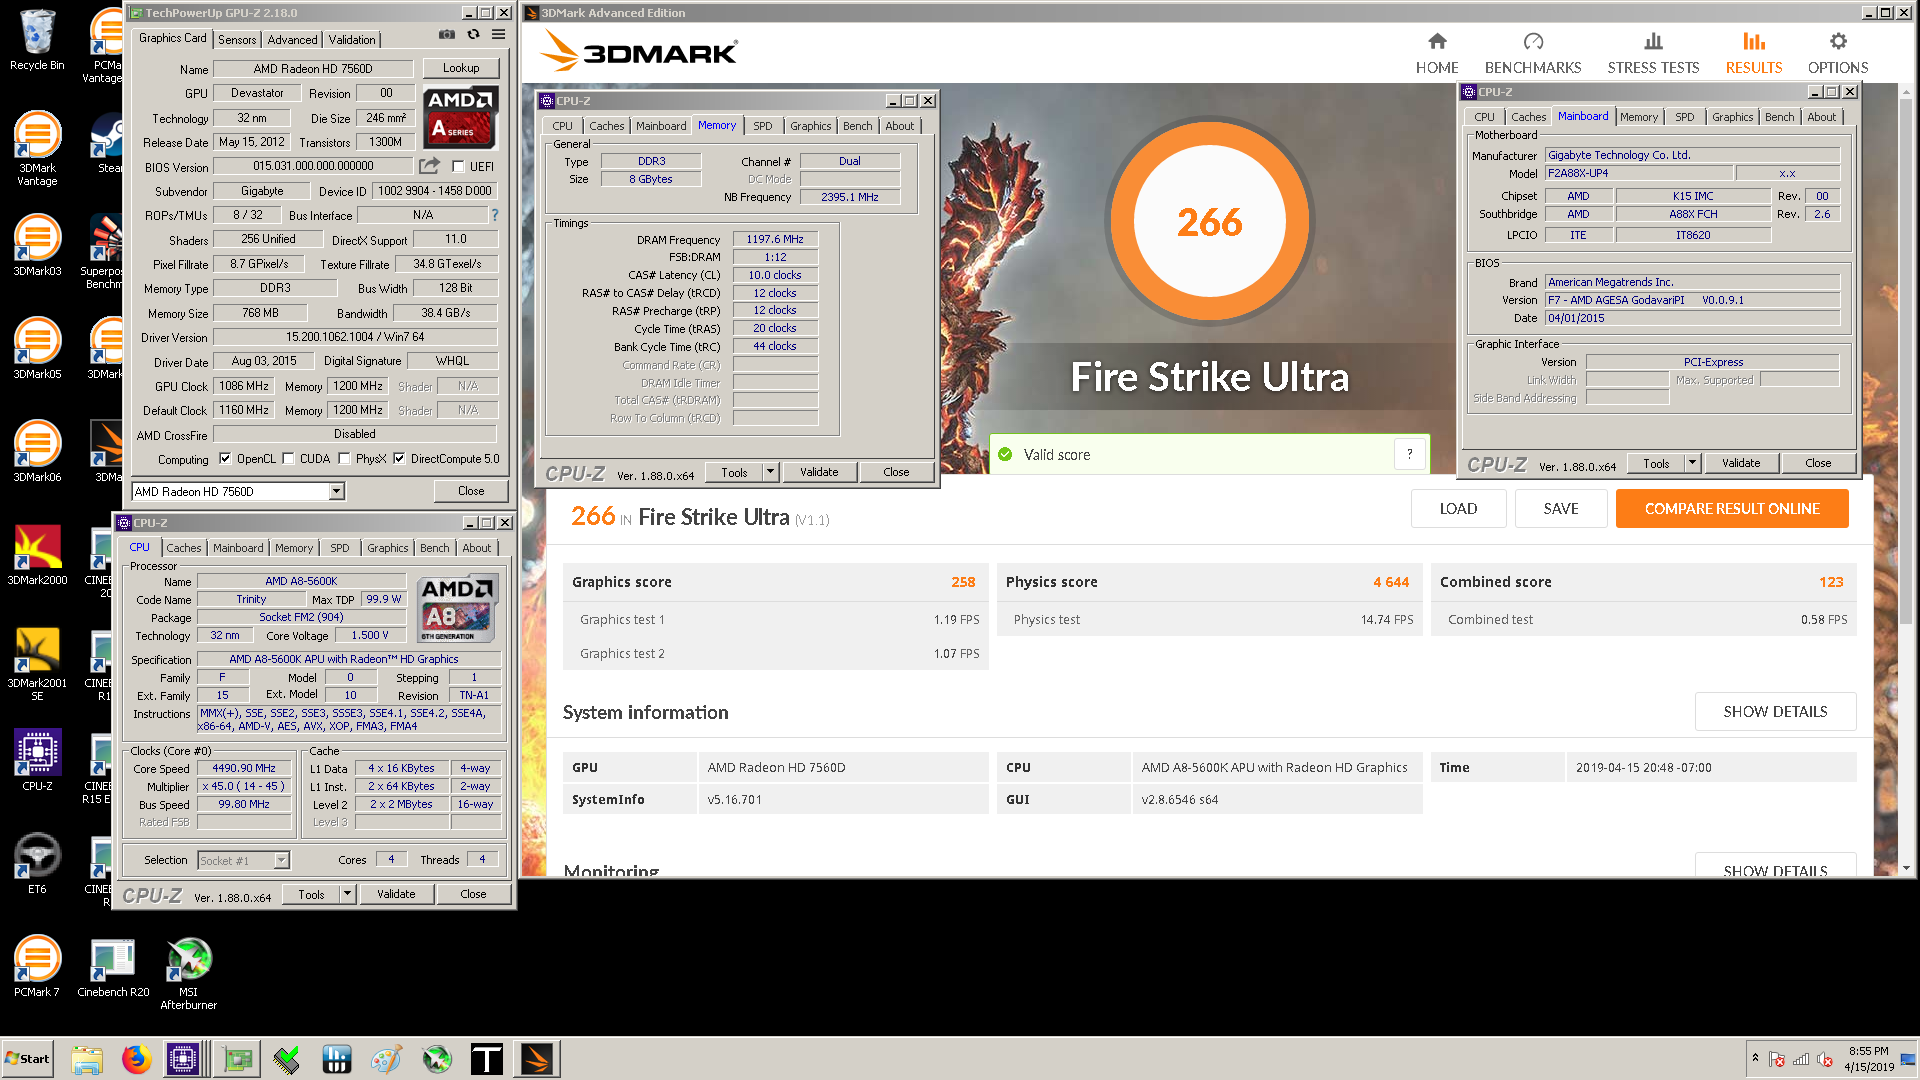Image resolution: width=1920 pixels, height=1080 pixels.
Task: Open the 3DMark06 desktop shortcut
Action: point(37,452)
